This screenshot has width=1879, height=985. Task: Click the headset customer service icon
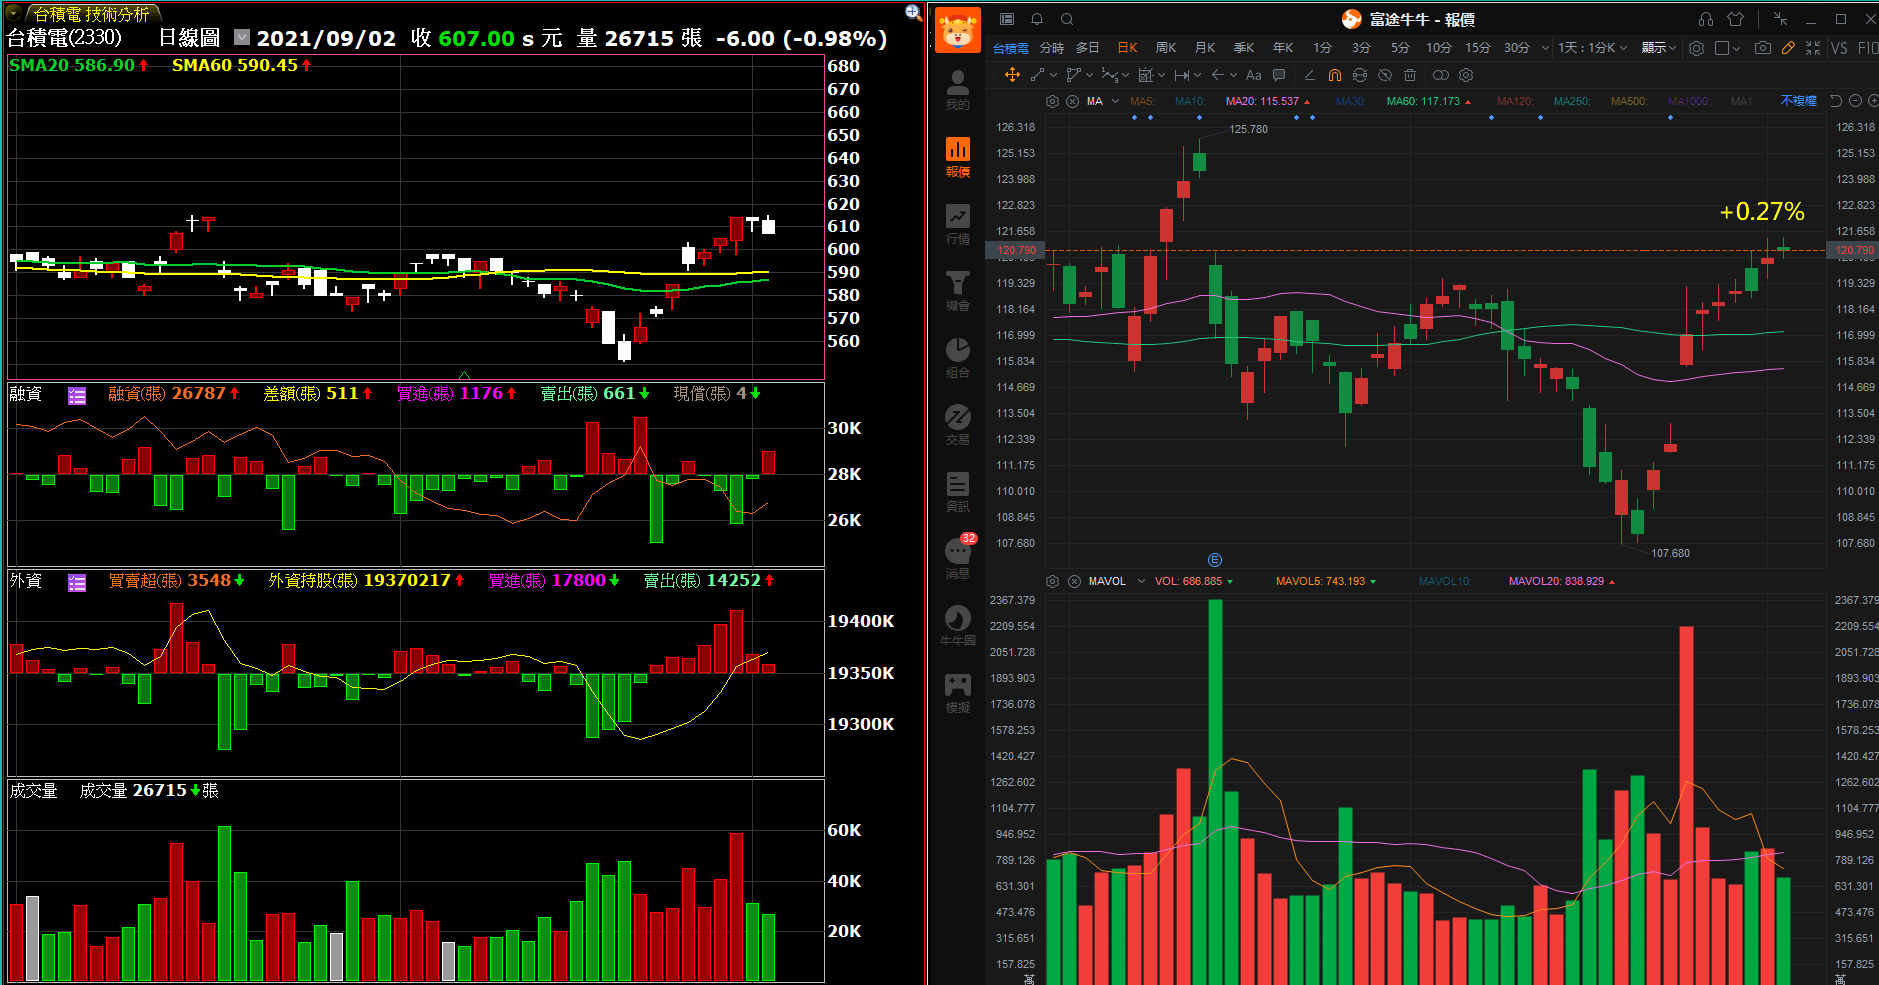click(x=1706, y=19)
